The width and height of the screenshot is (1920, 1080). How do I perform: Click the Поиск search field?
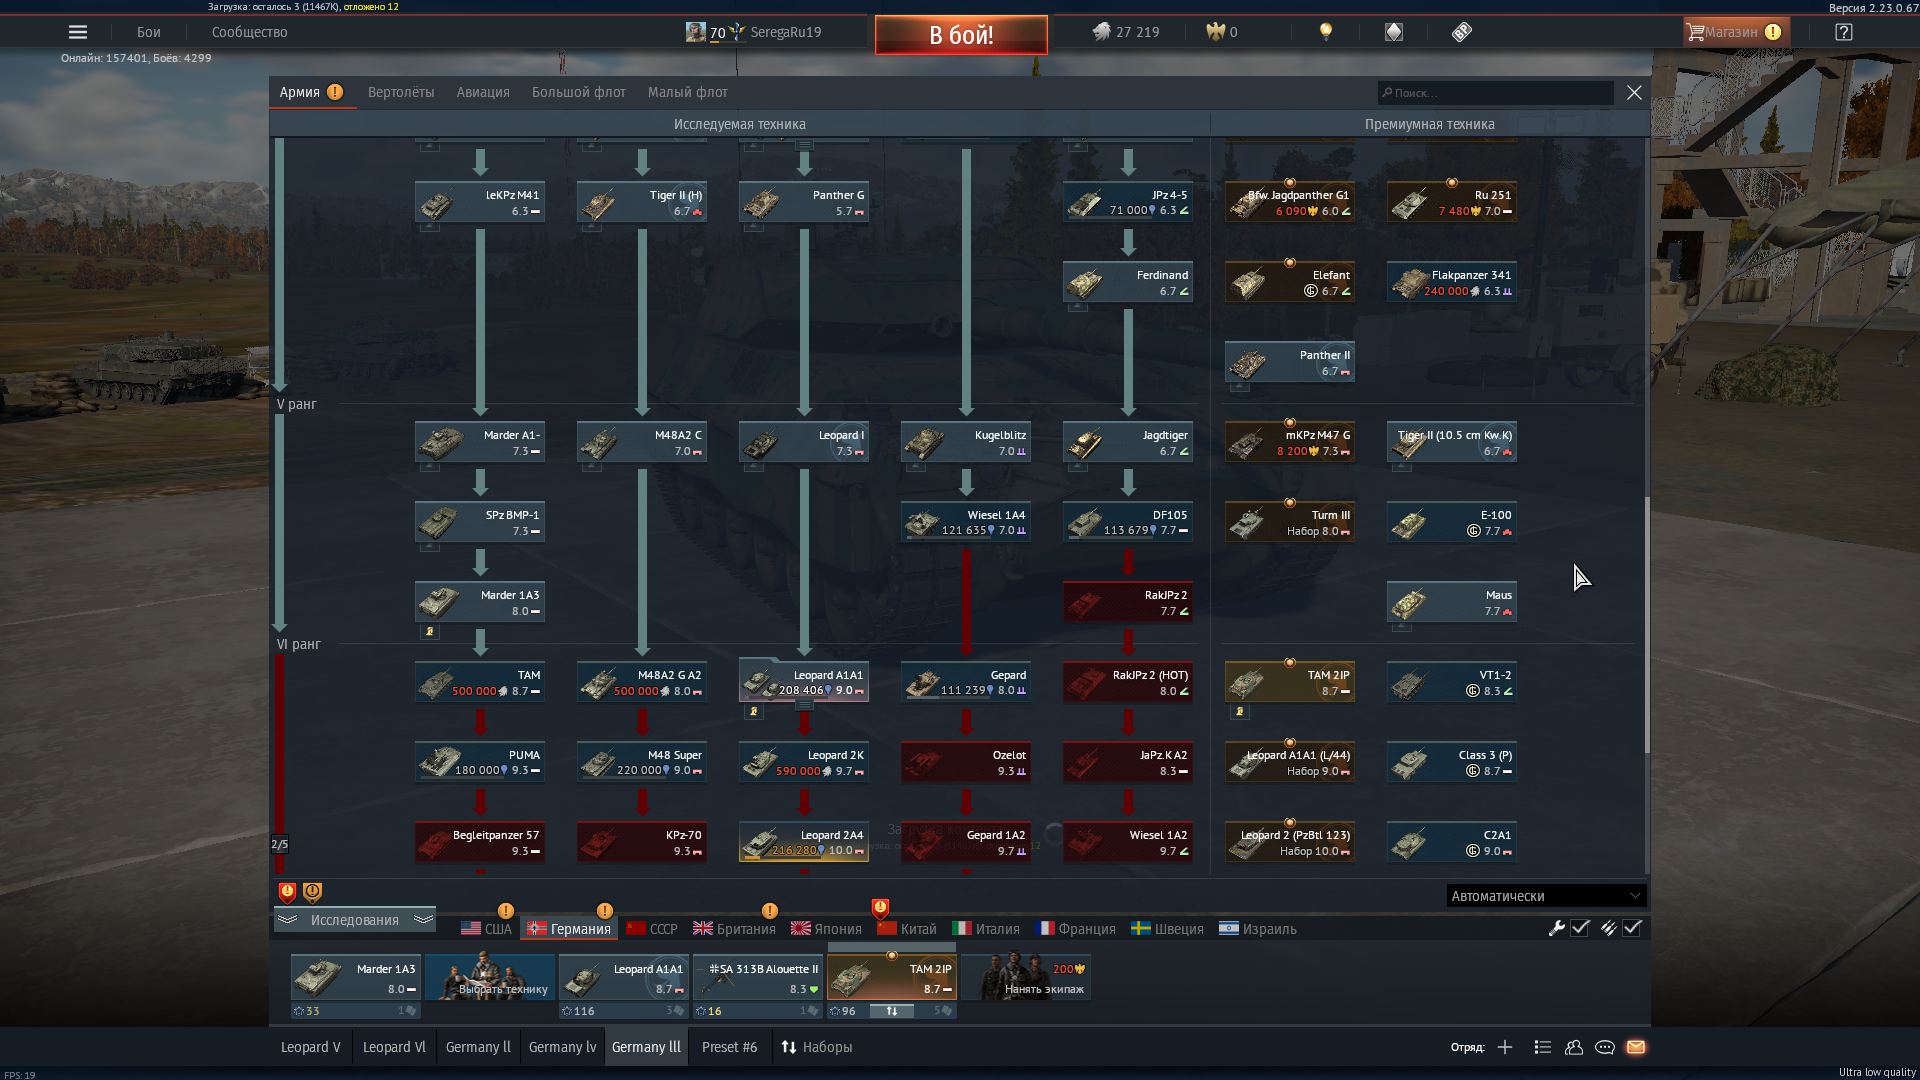[1496, 93]
